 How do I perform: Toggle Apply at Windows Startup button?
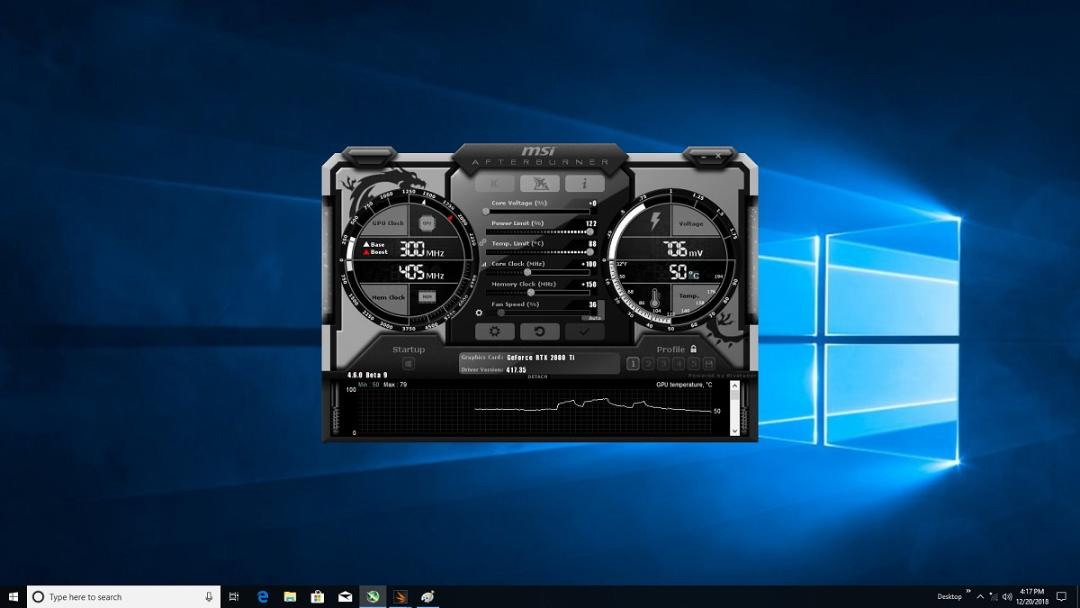tap(408, 363)
